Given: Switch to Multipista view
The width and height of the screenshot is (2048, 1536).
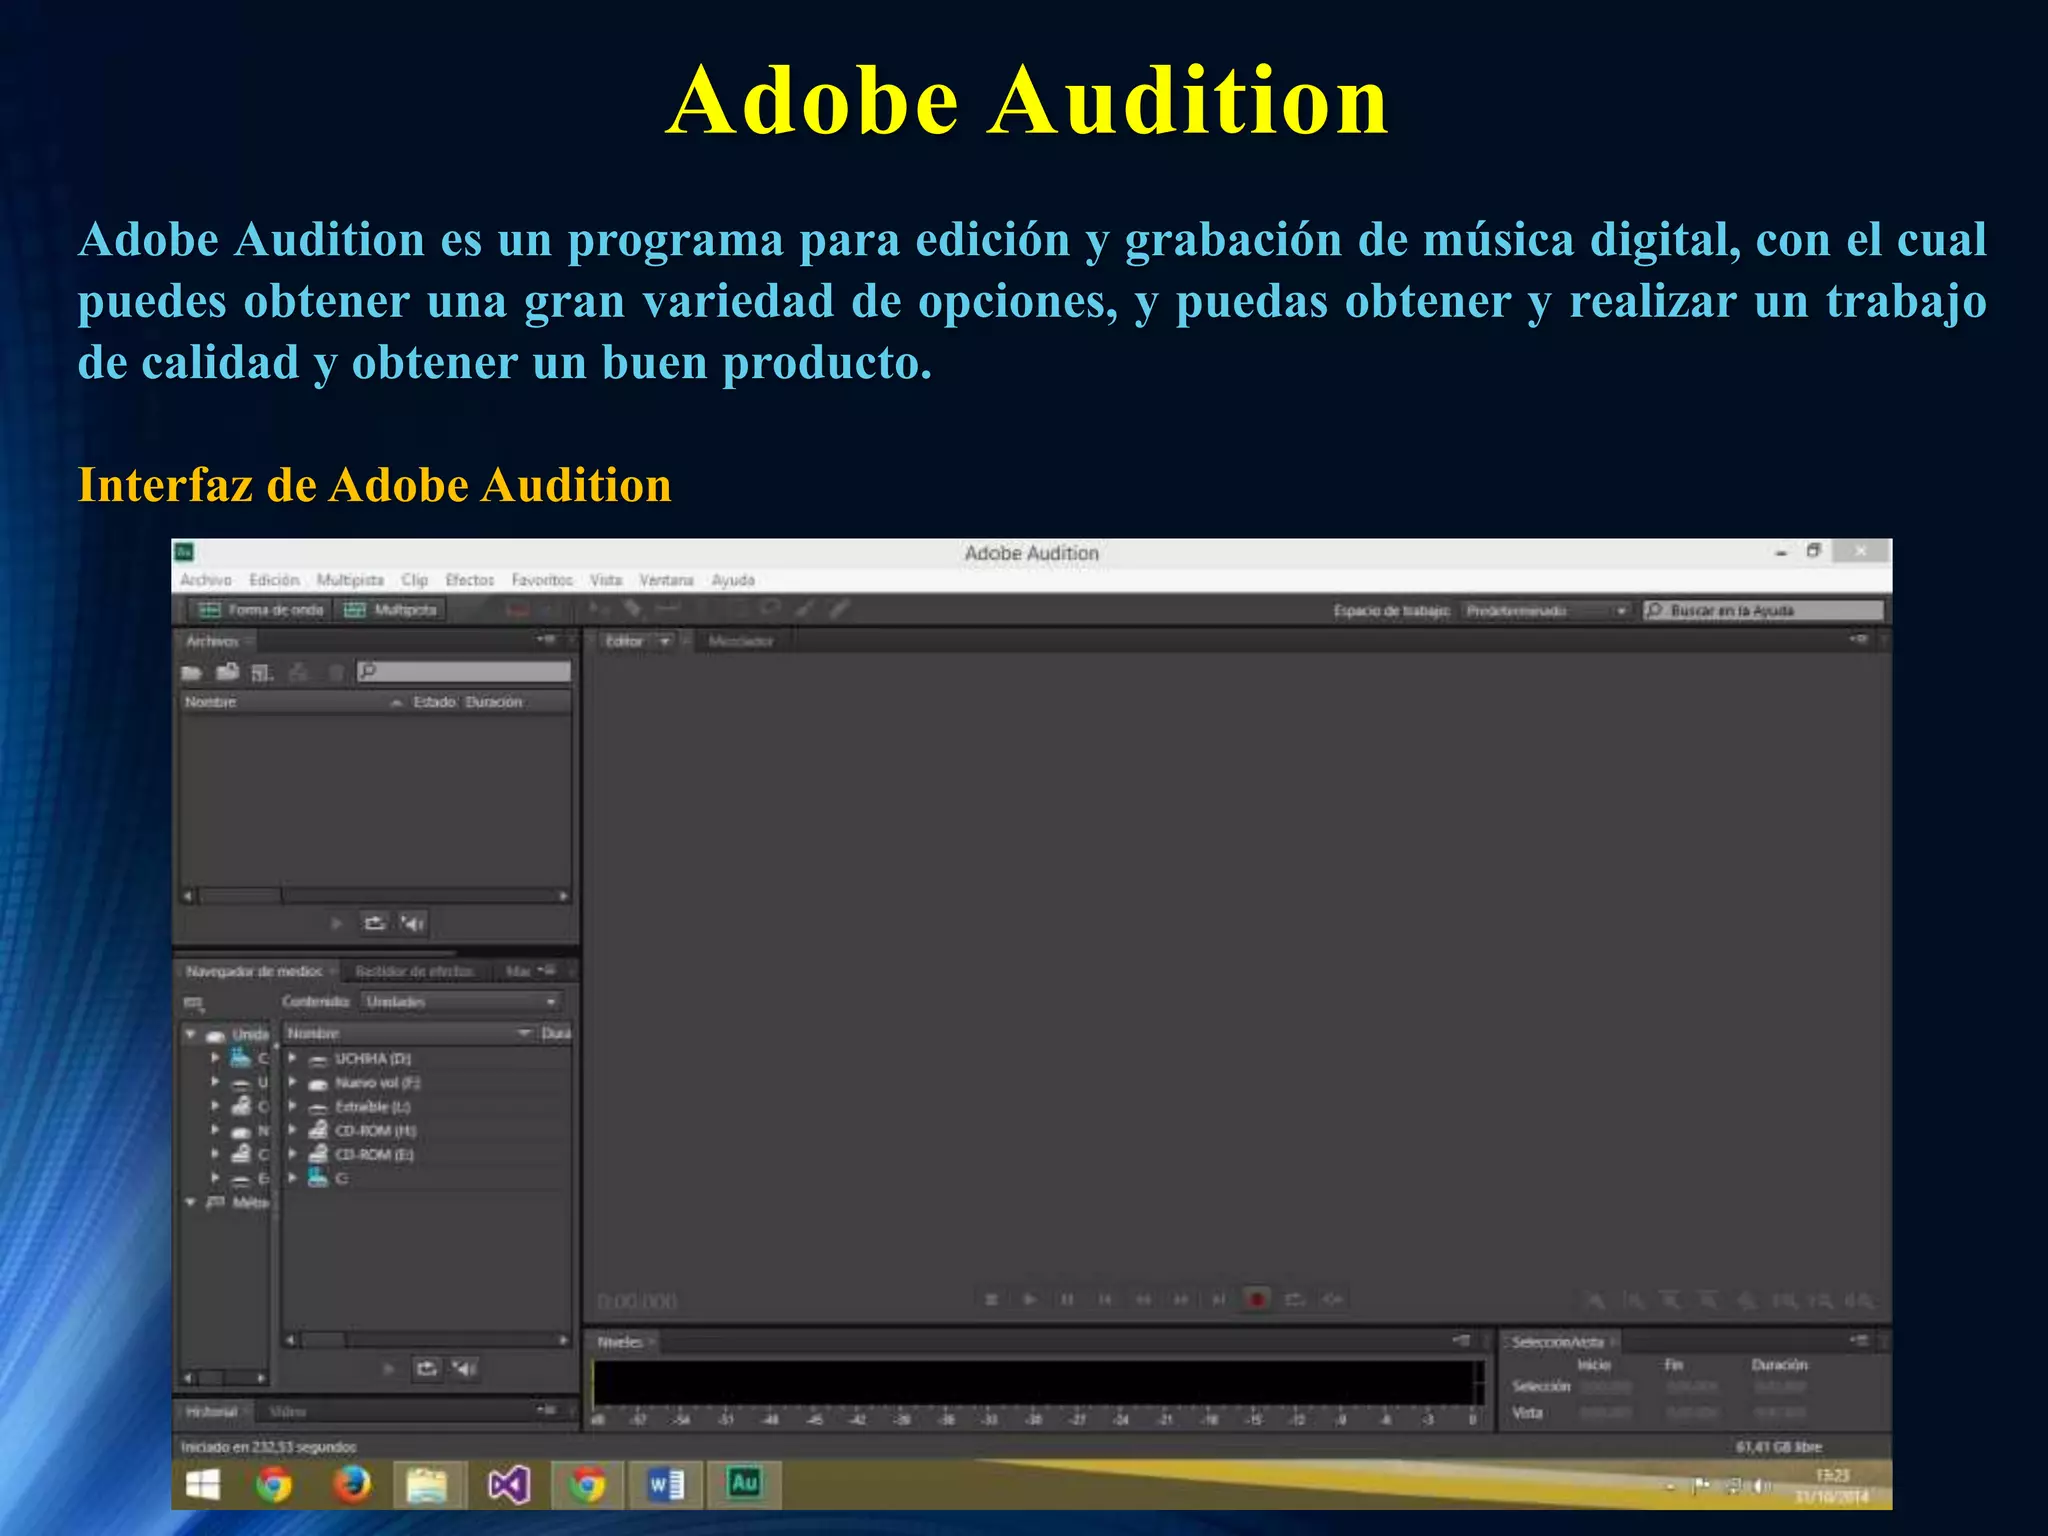Looking at the screenshot, I should [x=391, y=610].
